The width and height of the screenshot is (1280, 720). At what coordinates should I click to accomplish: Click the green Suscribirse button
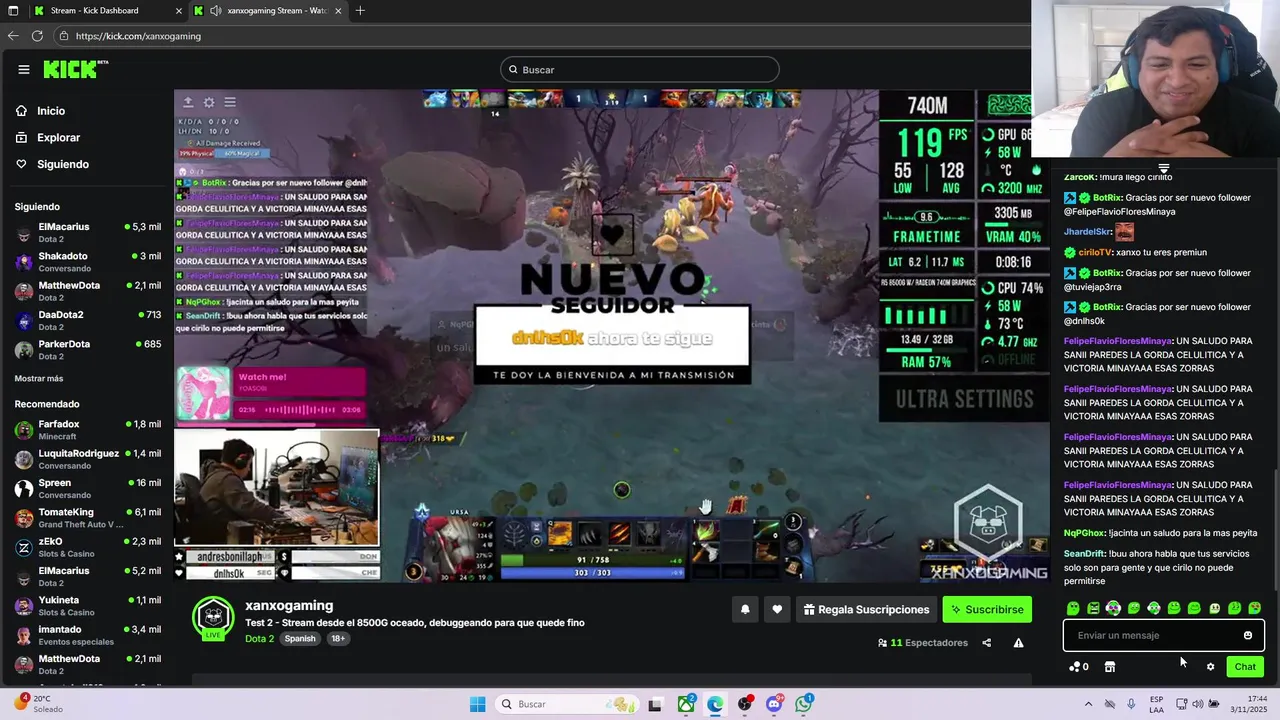pos(987,609)
